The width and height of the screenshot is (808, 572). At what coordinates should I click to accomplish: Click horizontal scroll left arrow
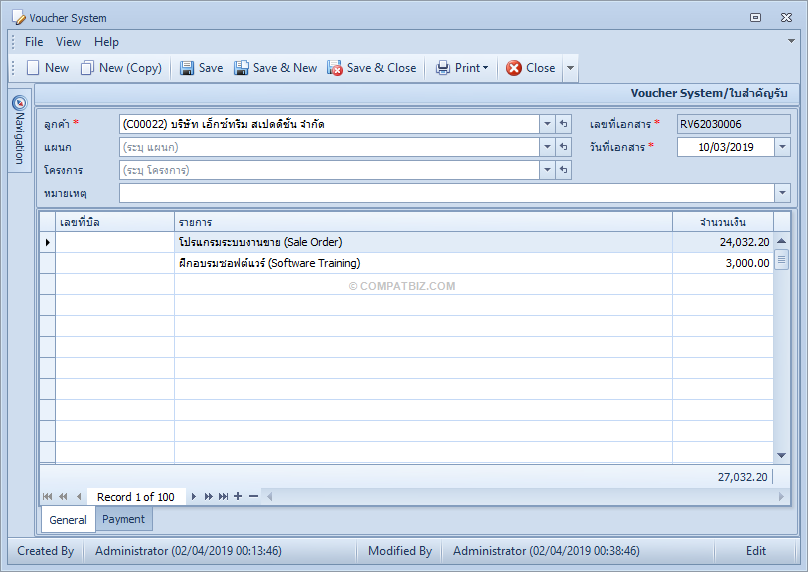pos(269,497)
